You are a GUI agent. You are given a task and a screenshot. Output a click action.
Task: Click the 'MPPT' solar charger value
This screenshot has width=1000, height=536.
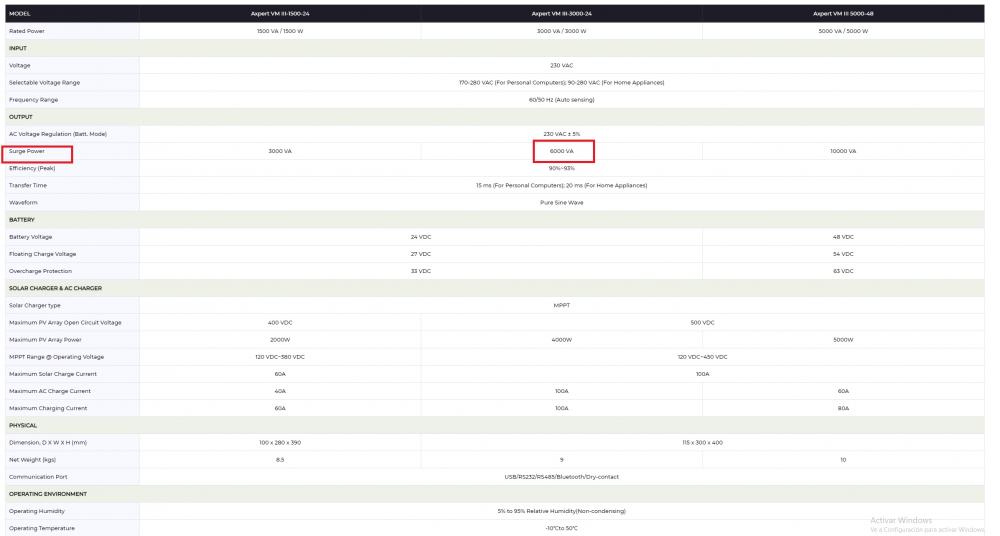click(x=562, y=305)
